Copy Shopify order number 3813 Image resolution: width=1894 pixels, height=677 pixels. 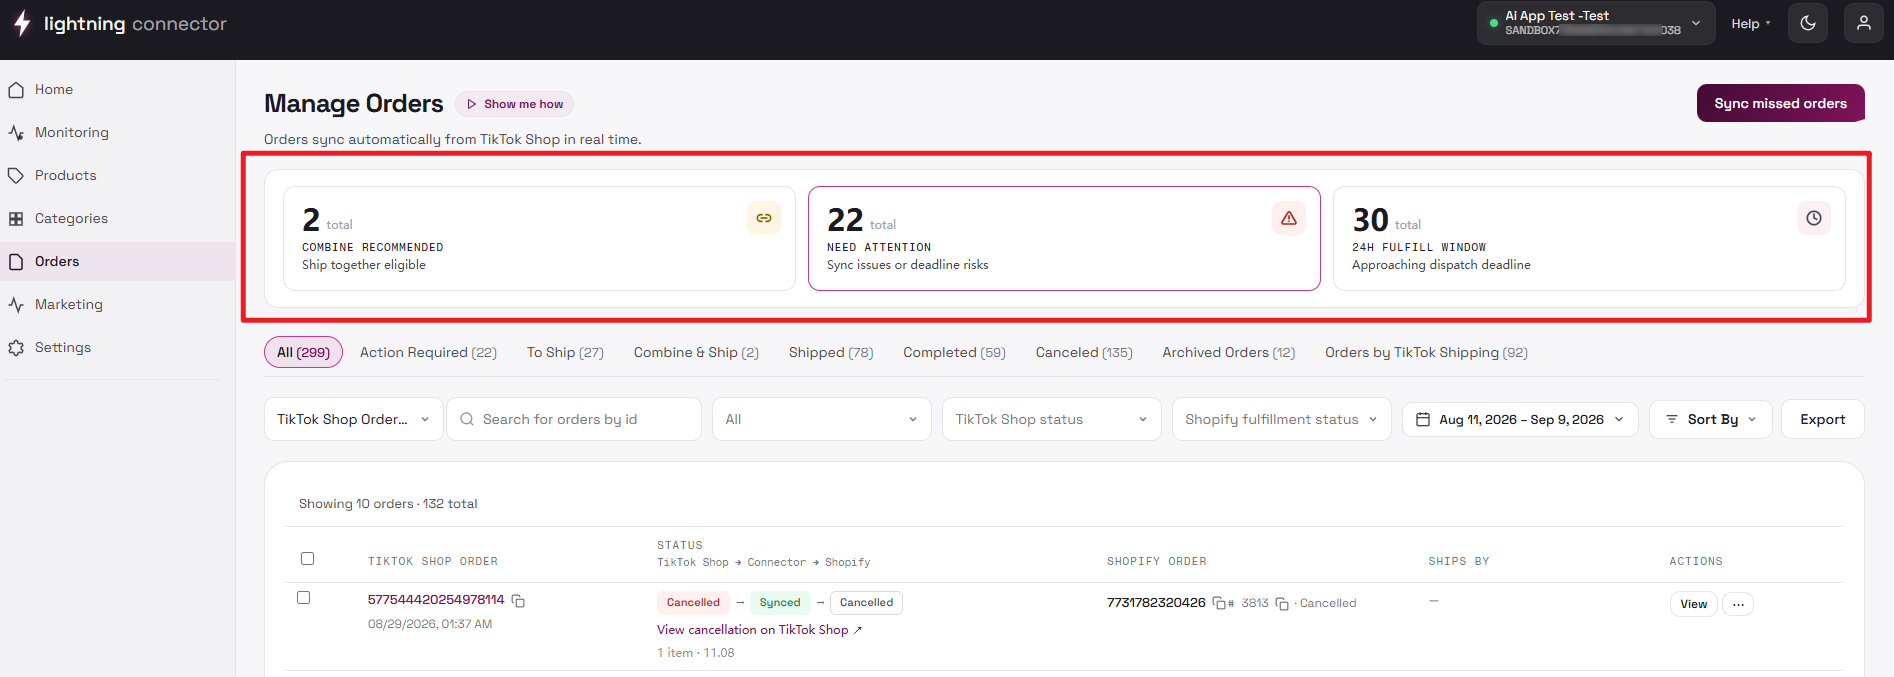[x=1282, y=604]
